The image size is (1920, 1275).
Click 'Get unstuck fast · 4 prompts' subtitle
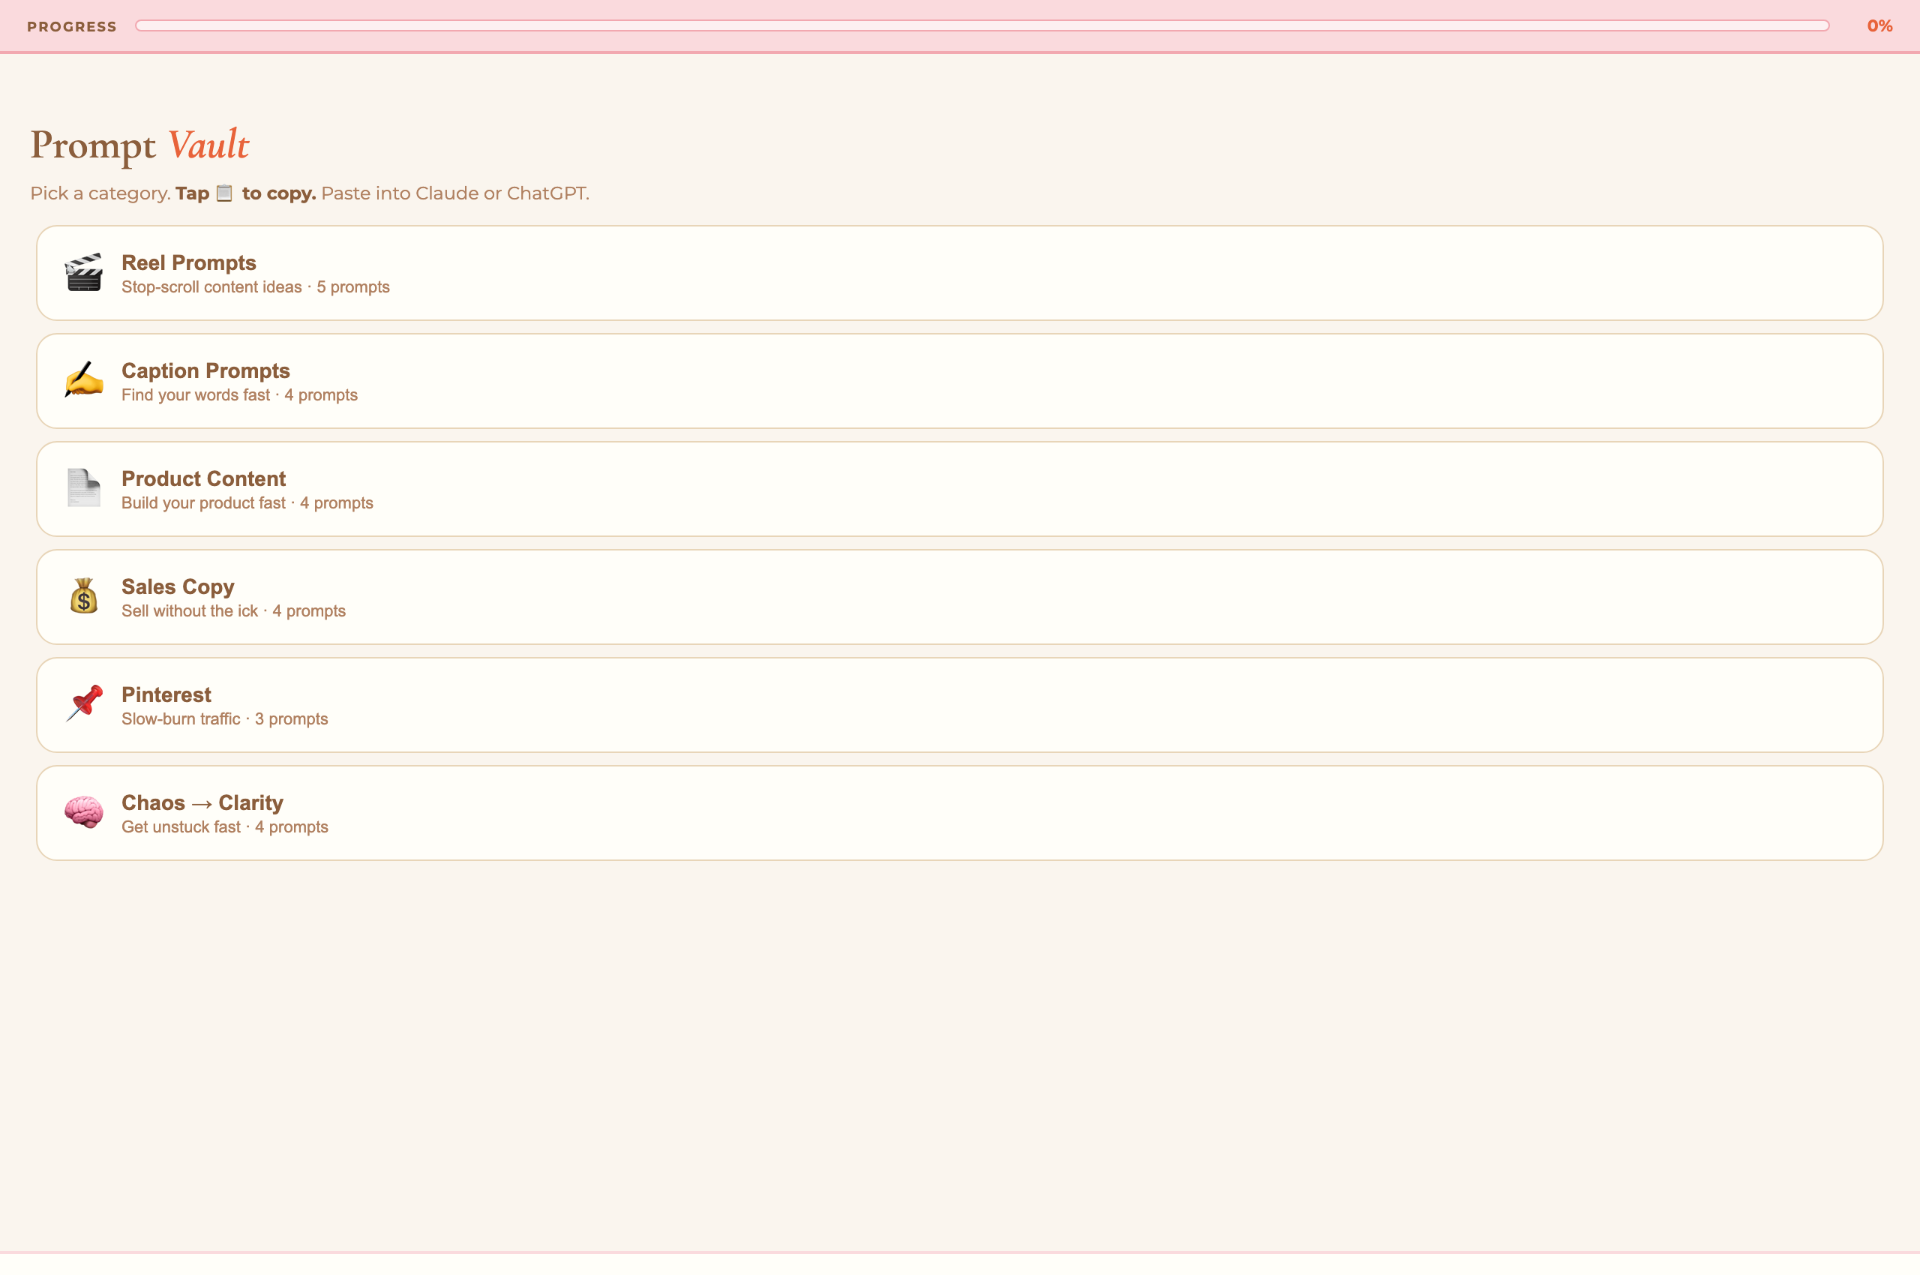tap(225, 827)
